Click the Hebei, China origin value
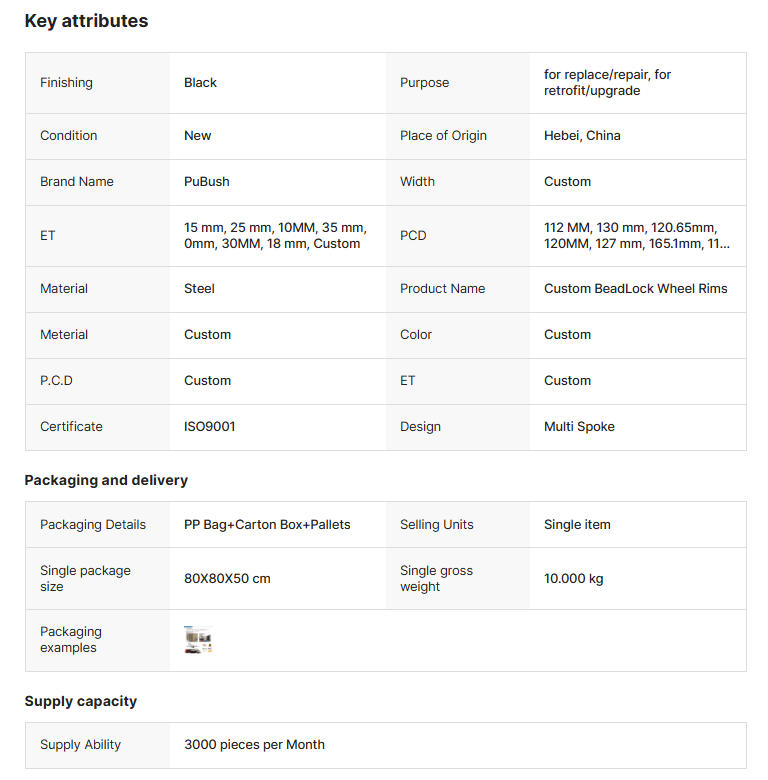This screenshot has height=780, width=768. tap(582, 136)
